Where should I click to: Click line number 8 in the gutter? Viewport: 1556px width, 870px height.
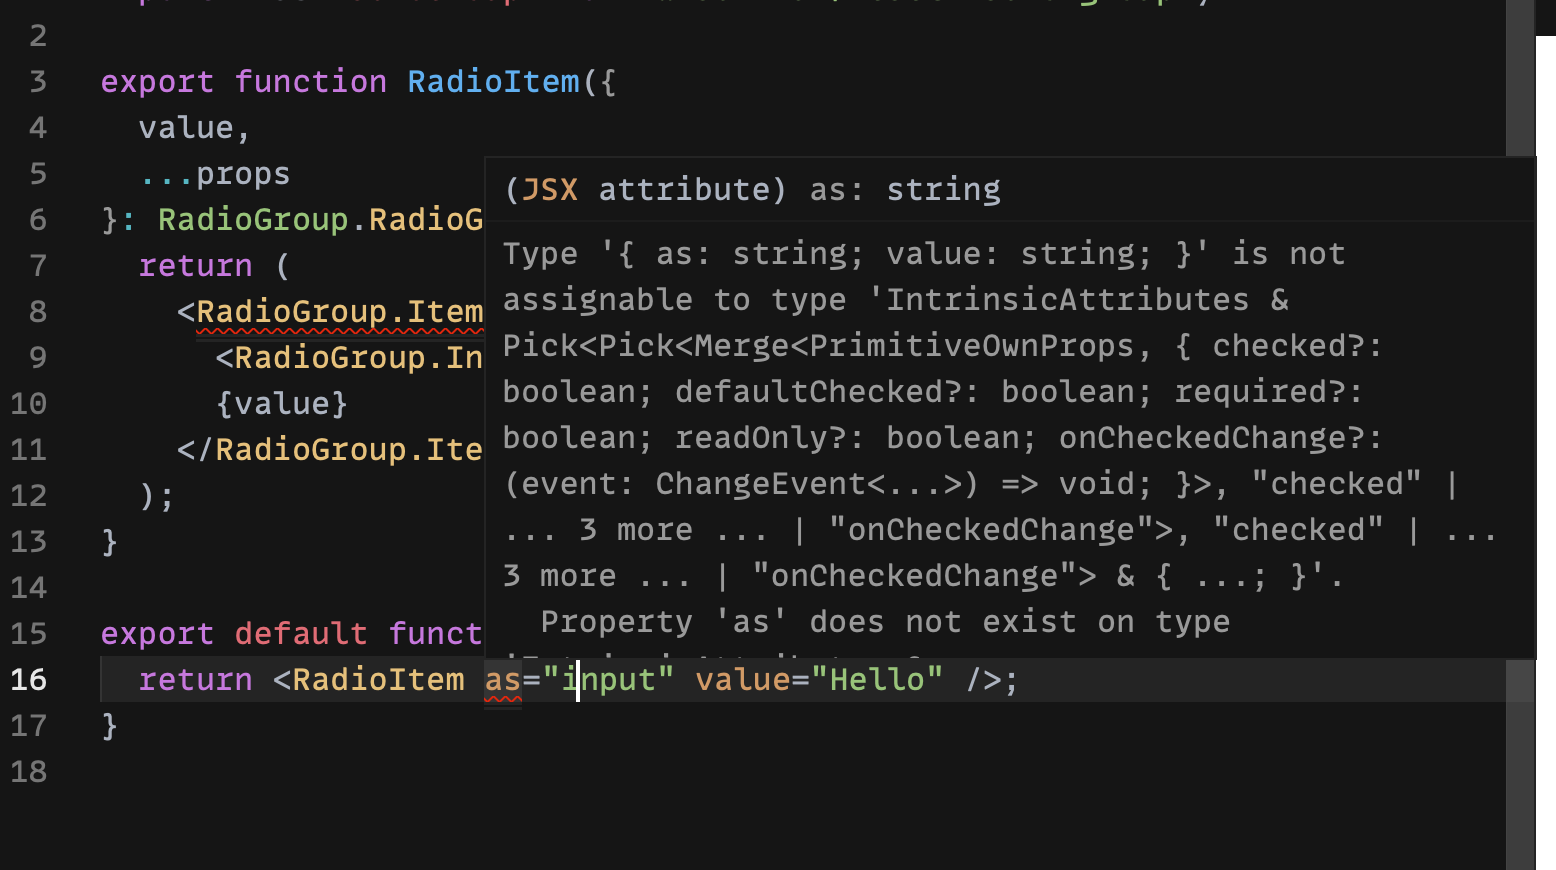(38, 311)
